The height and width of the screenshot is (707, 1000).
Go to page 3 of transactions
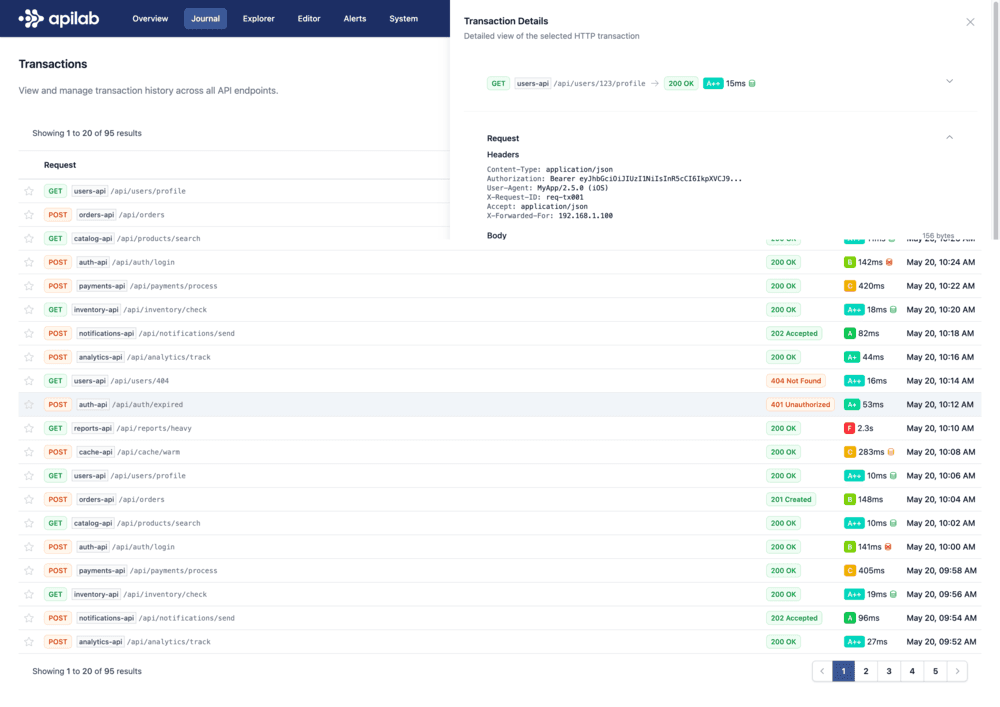coord(889,672)
